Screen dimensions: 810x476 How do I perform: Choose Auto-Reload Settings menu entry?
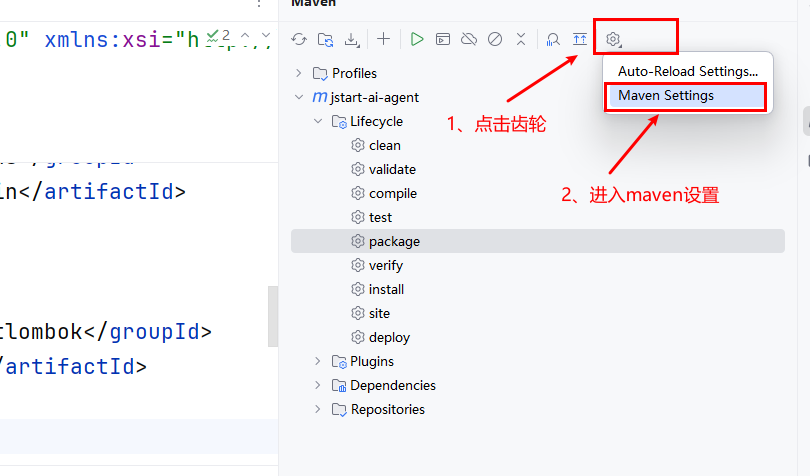point(688,71)
